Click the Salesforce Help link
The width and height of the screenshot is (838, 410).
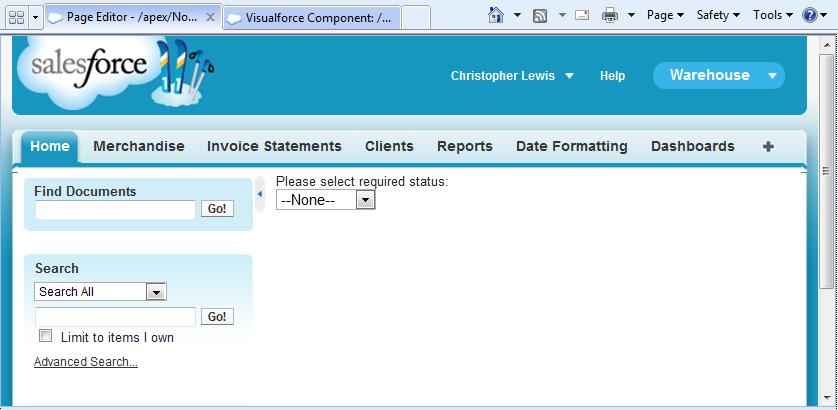[612, 76]
